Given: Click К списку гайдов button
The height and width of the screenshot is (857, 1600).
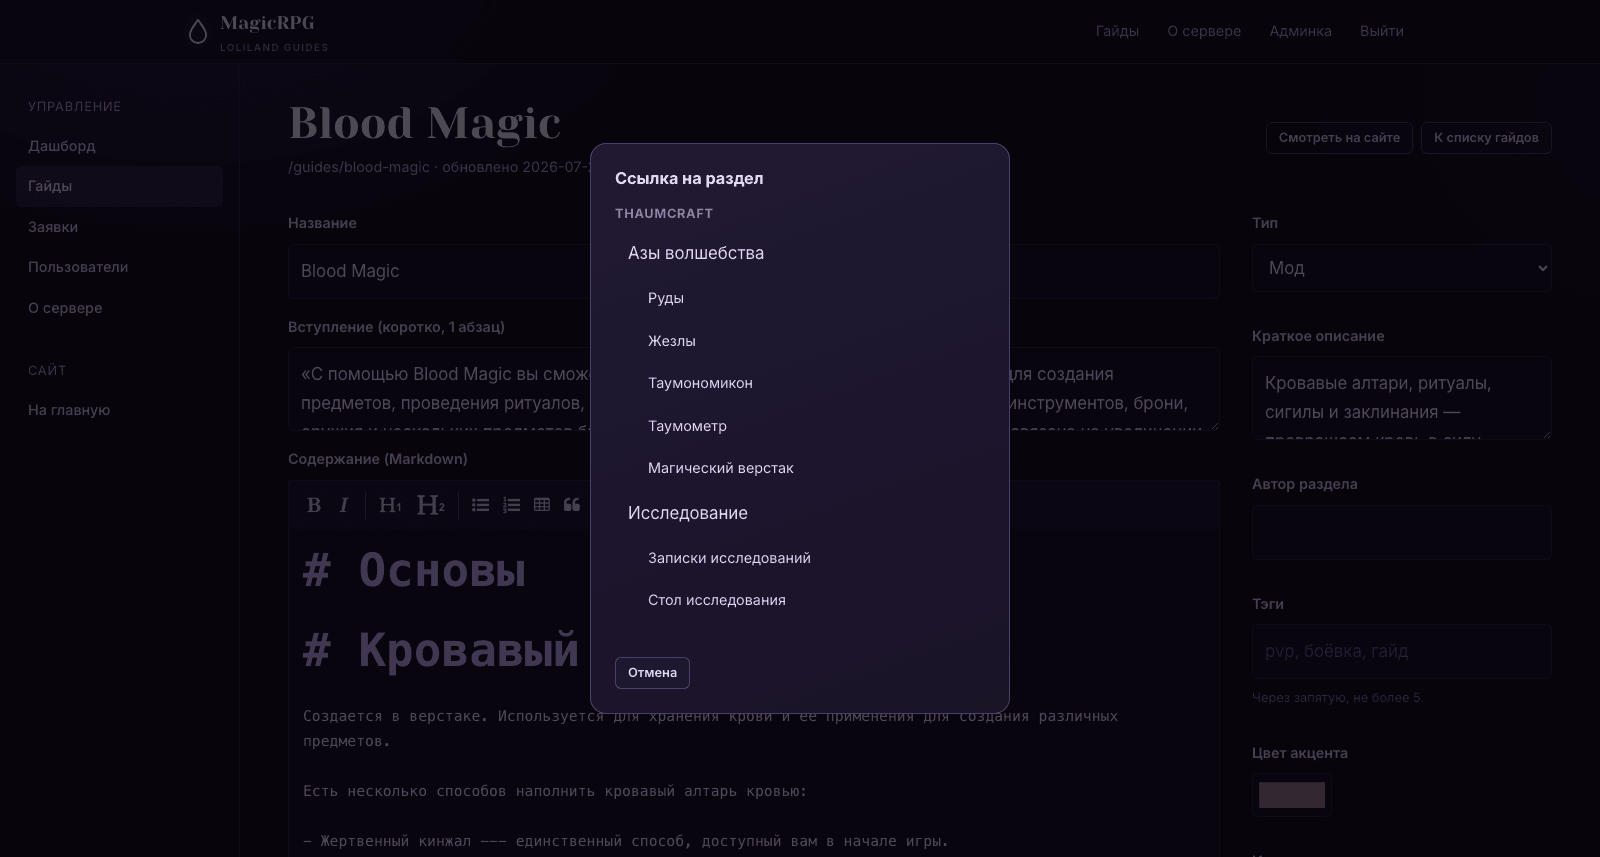Looking at the screenshot, I should [x=1486, y=138].
